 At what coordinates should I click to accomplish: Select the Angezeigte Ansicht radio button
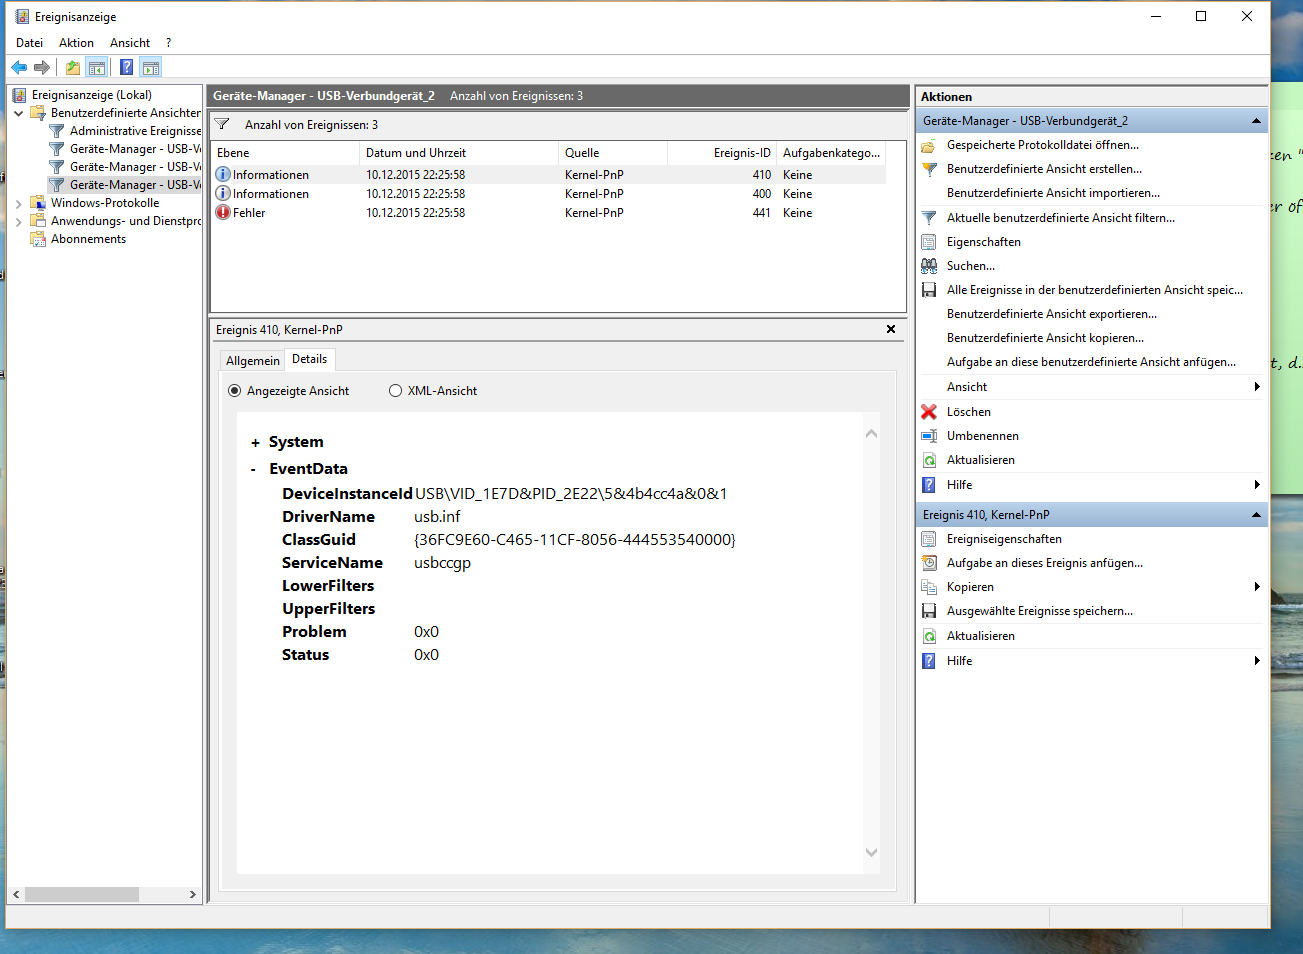point(235,391)
